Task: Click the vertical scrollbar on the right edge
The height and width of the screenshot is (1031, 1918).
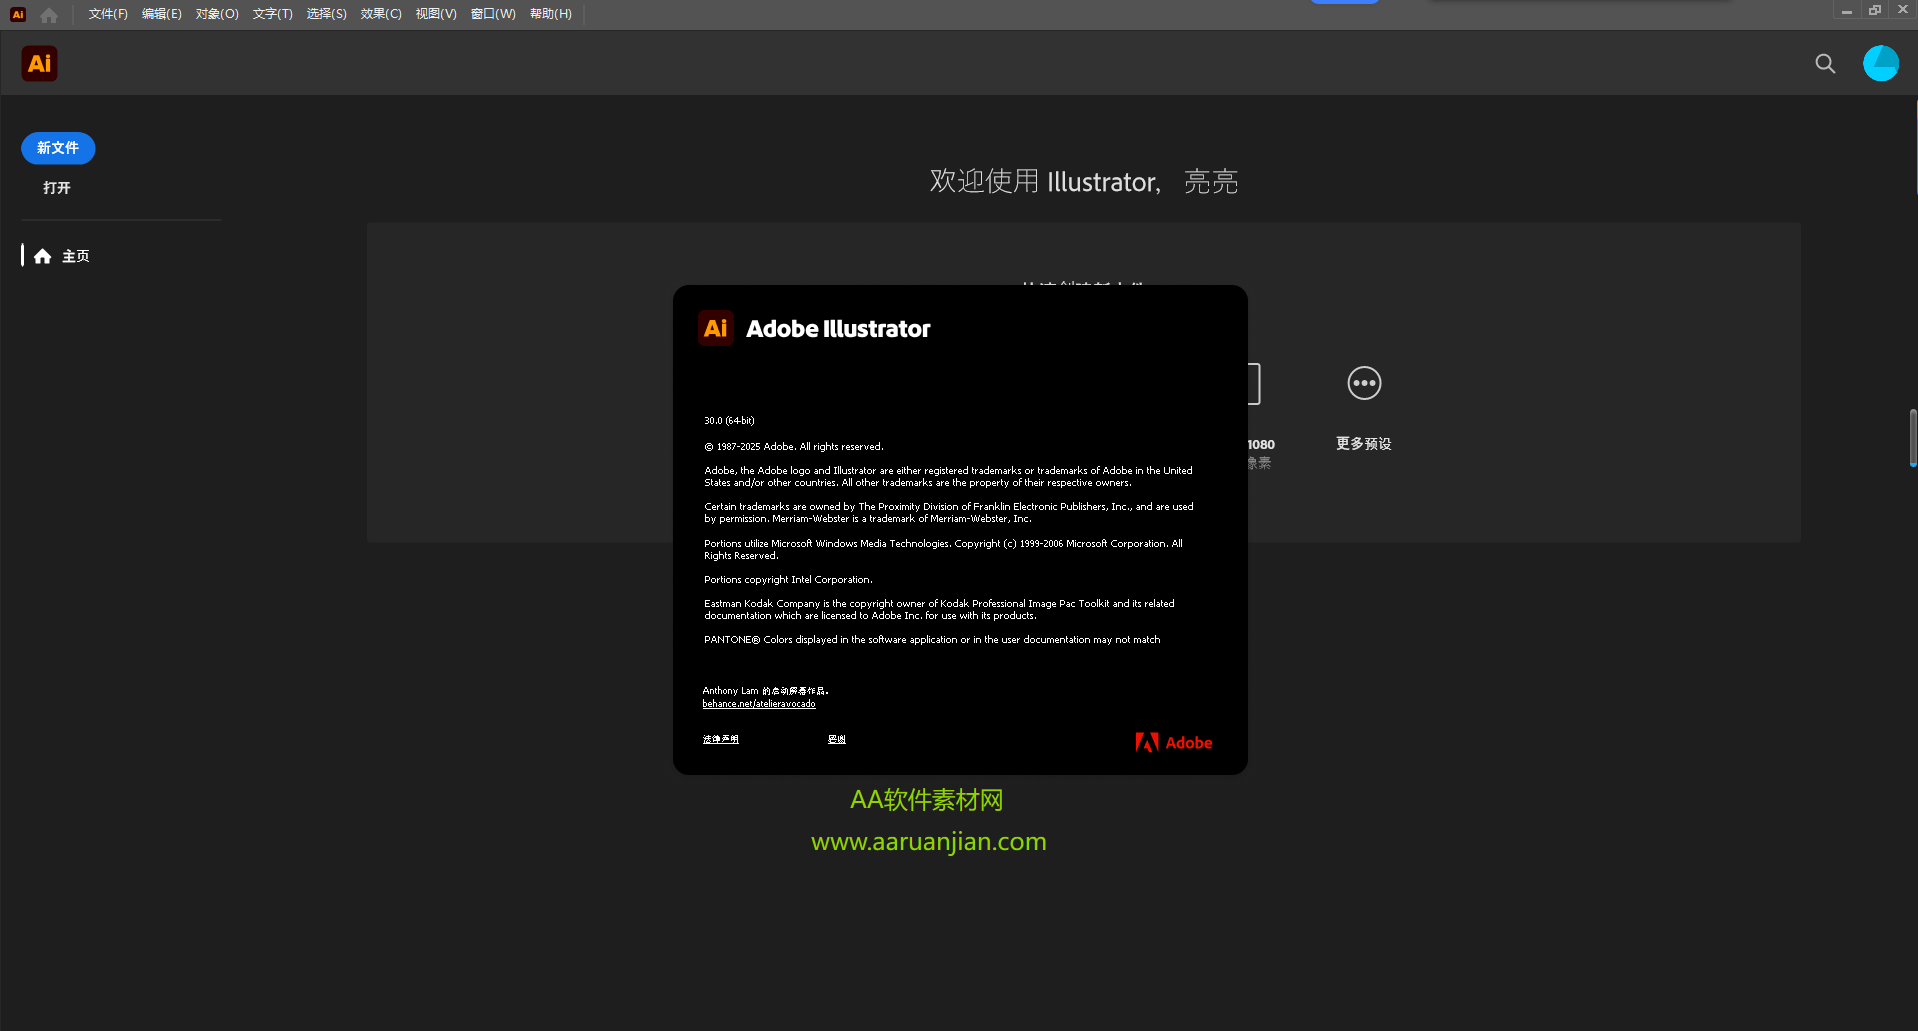Action: tap(1911, 437)
